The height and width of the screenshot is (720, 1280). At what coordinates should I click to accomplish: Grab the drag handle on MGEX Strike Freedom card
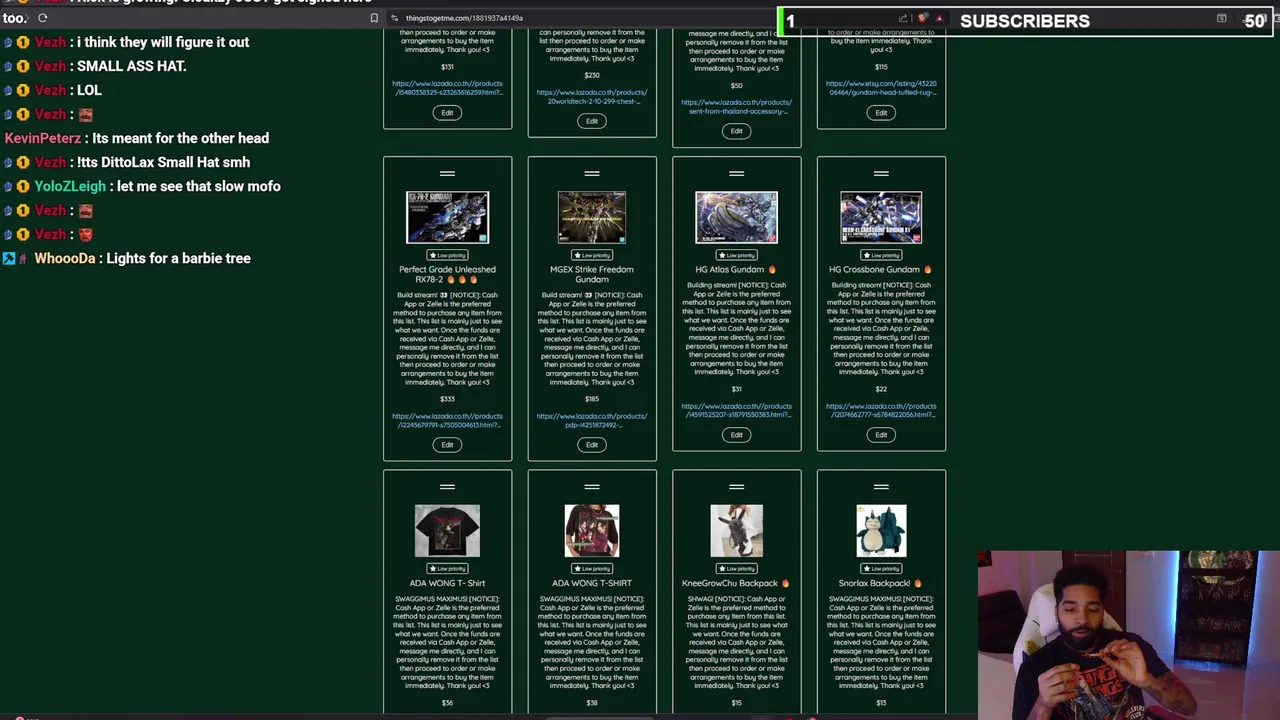[x=592, y=174]
